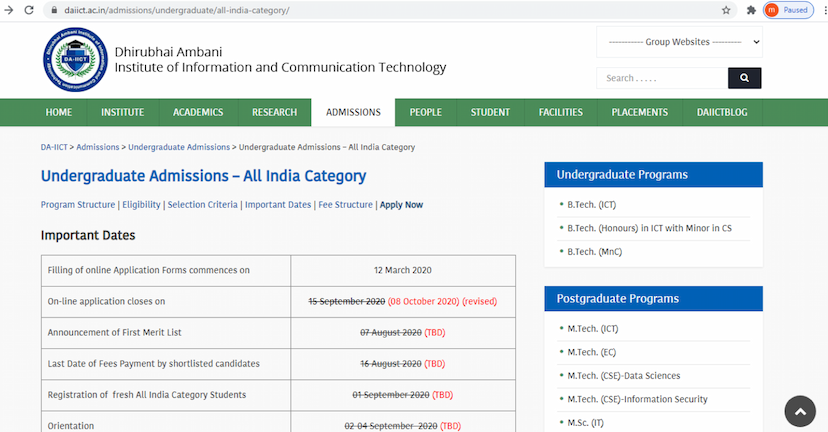Click the struck-through '07 August 2020' date

coord(391,333)
